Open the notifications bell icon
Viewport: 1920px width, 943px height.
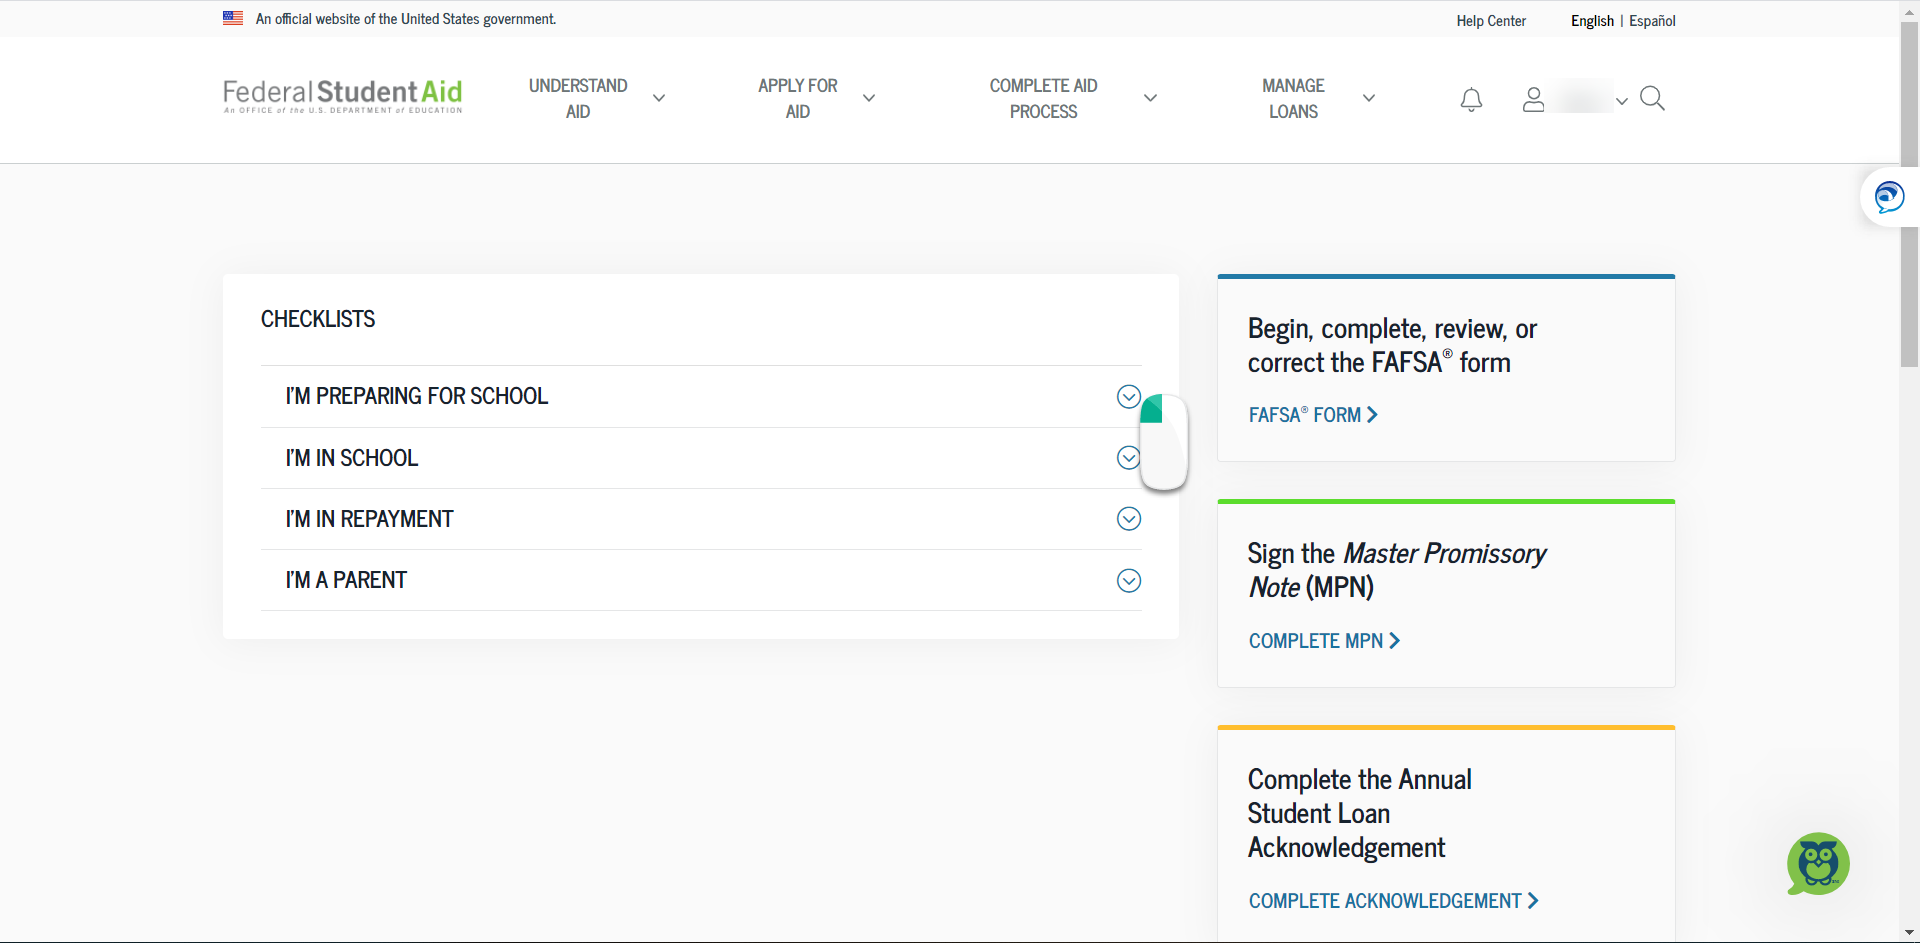pyautogui.click(x=1471, y=99)
